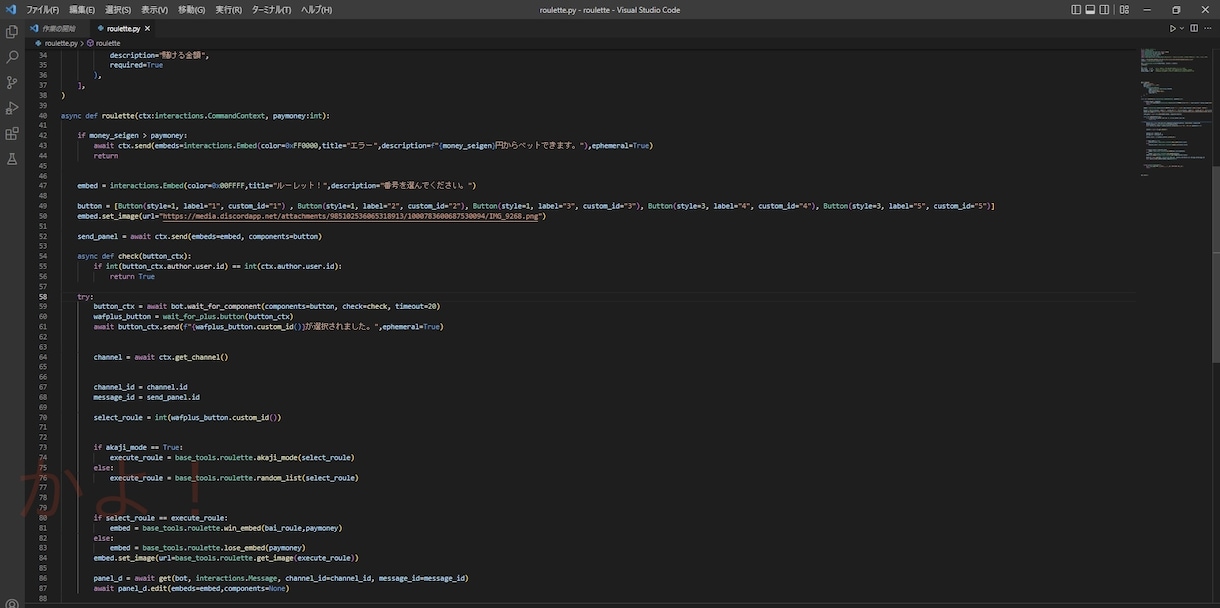Viewport: 1220px width, 608px height.
Task: Open the 表示(V) menu
Action: coord(154,9)
